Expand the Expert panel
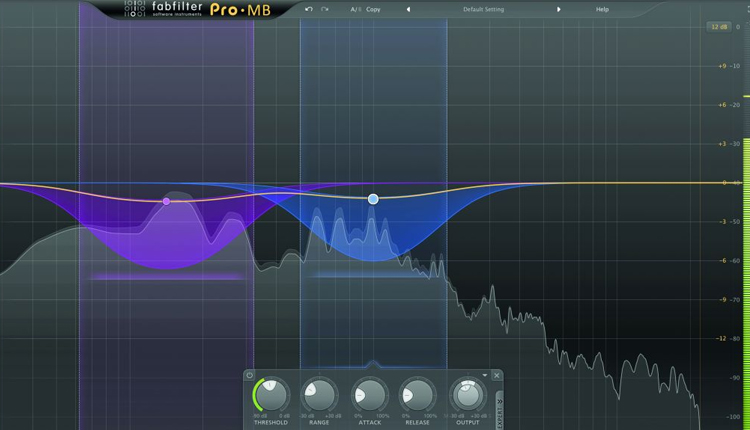Image resolution: width=750 pixels, height=430 pixels. [498, 404]
